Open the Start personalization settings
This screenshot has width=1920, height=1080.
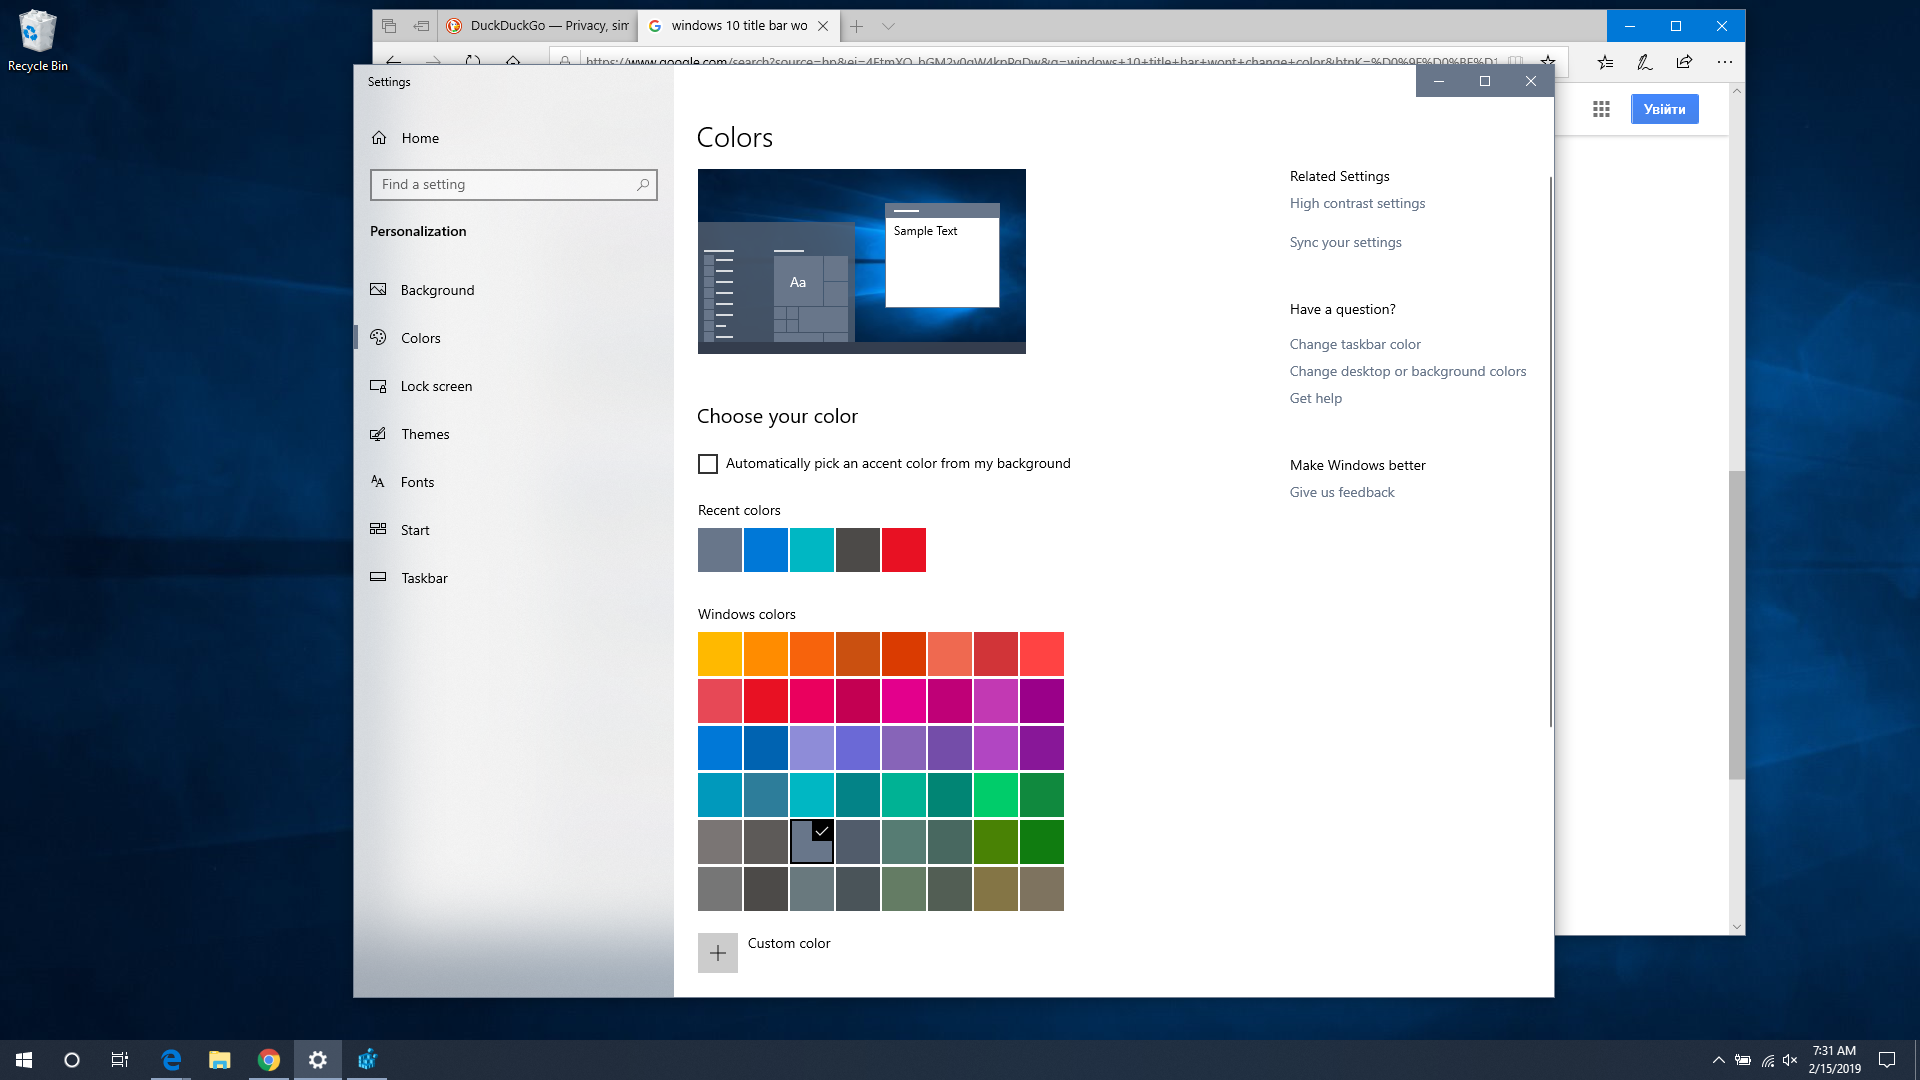(415, 530)
